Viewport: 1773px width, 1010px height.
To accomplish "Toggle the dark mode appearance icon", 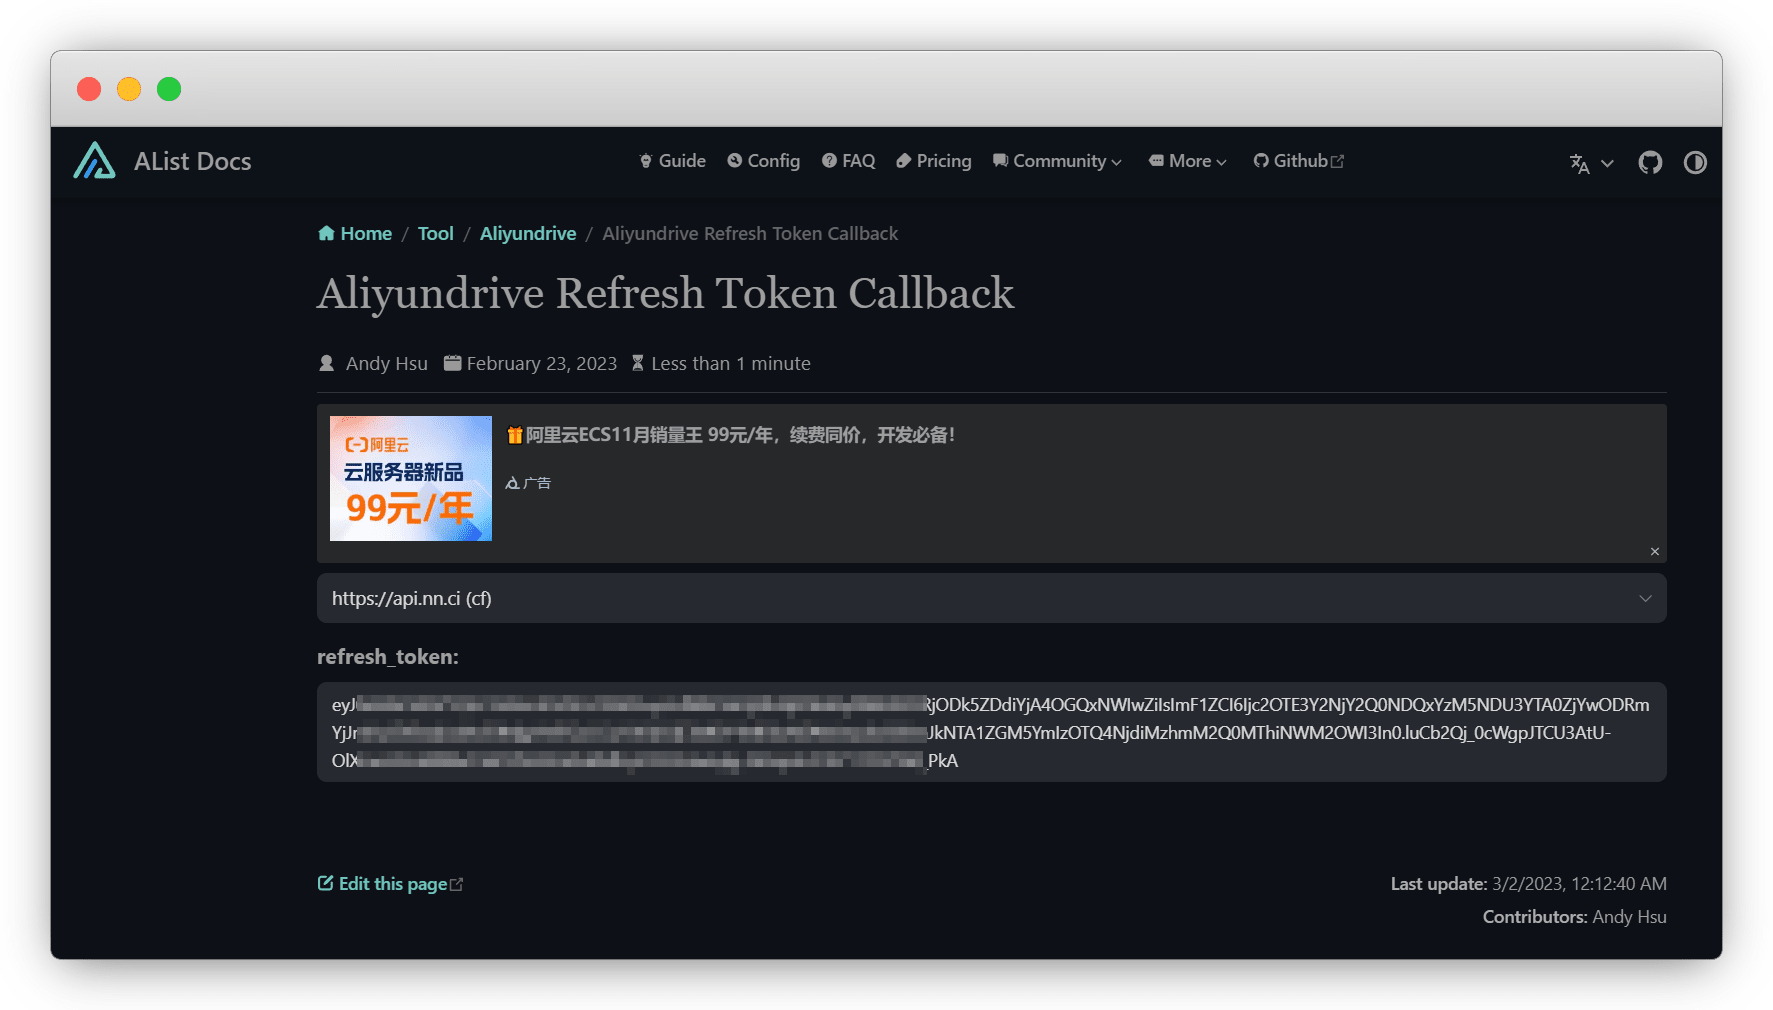I will (1695, 162).
